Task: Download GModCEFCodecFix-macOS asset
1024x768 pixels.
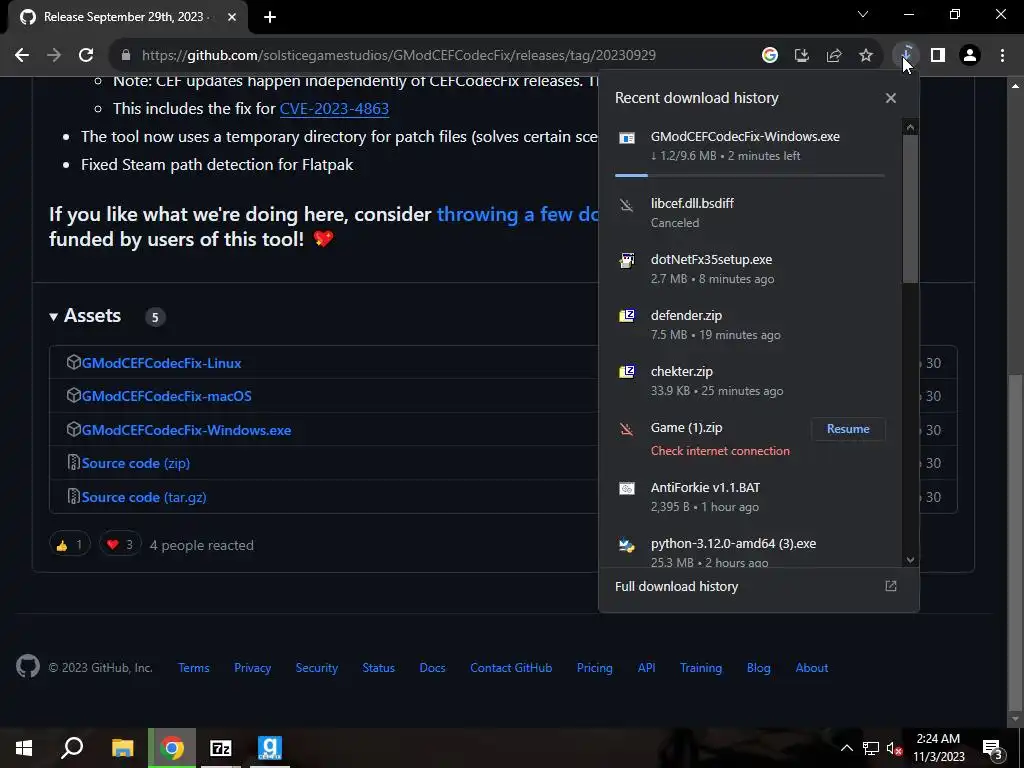Action: [x=167, y=396]
